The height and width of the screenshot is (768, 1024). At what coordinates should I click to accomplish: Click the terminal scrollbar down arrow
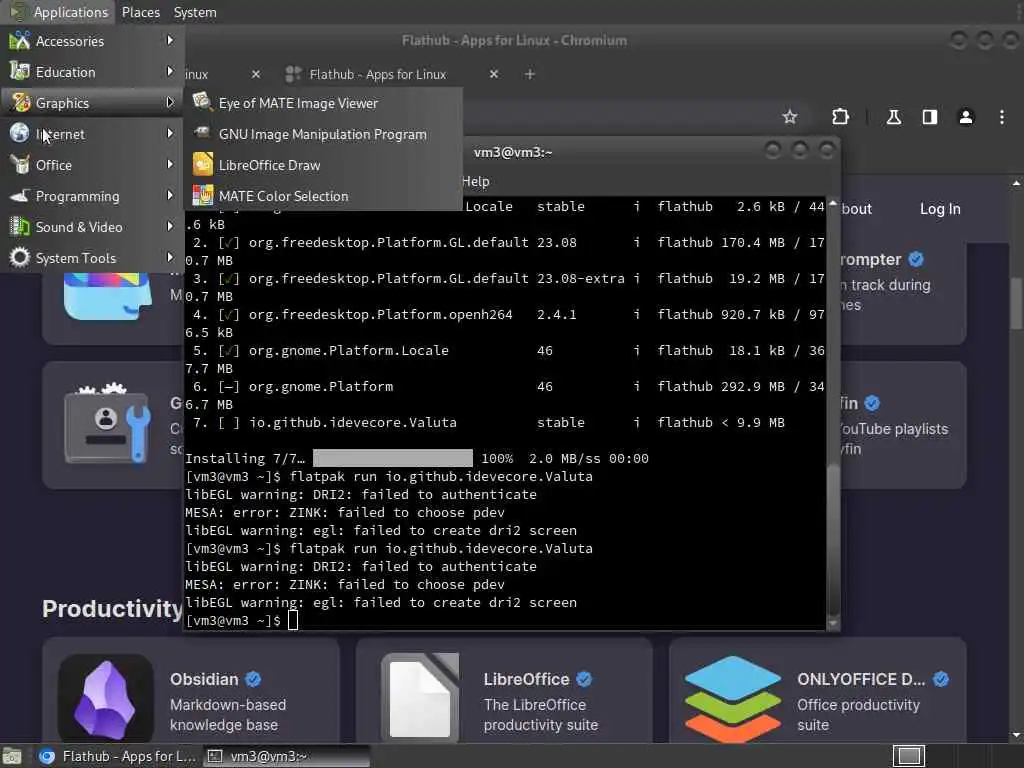coord(833,624)
